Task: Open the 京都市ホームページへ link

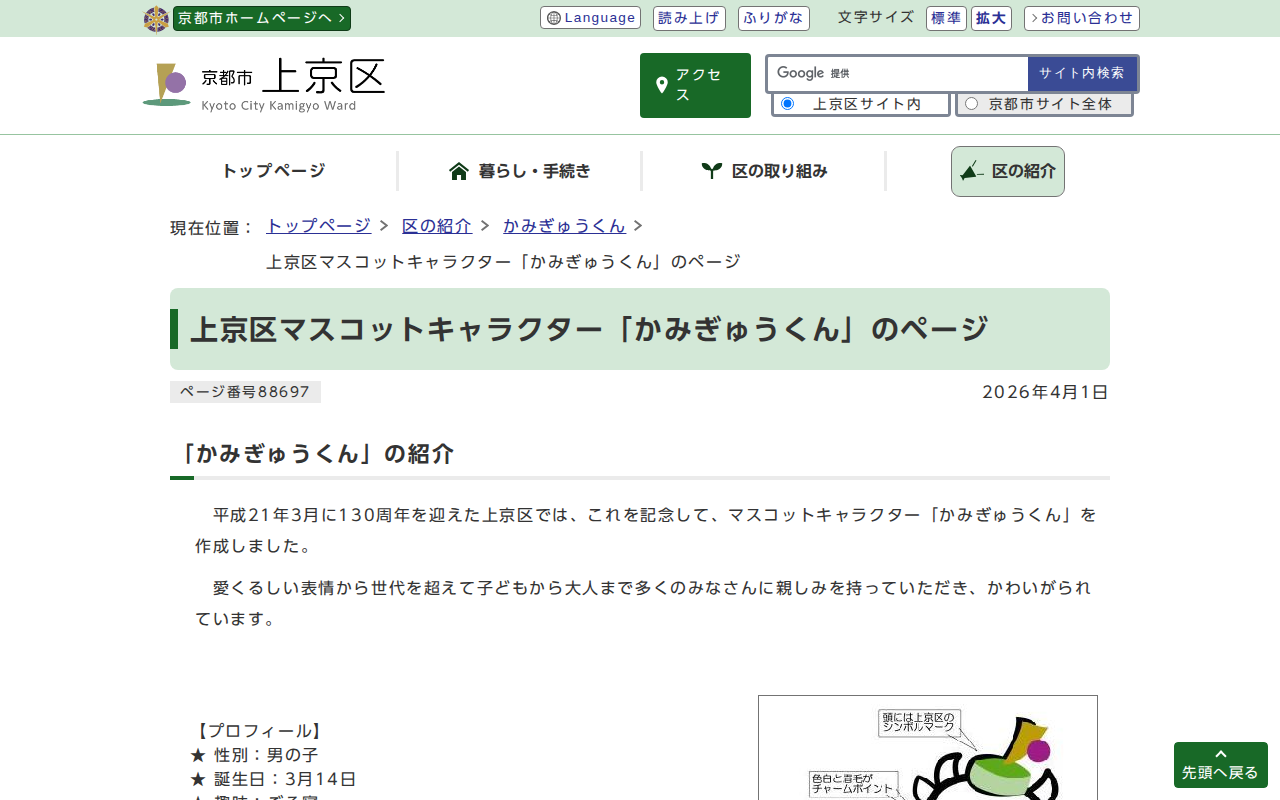Action: click(x=262, y=18)
